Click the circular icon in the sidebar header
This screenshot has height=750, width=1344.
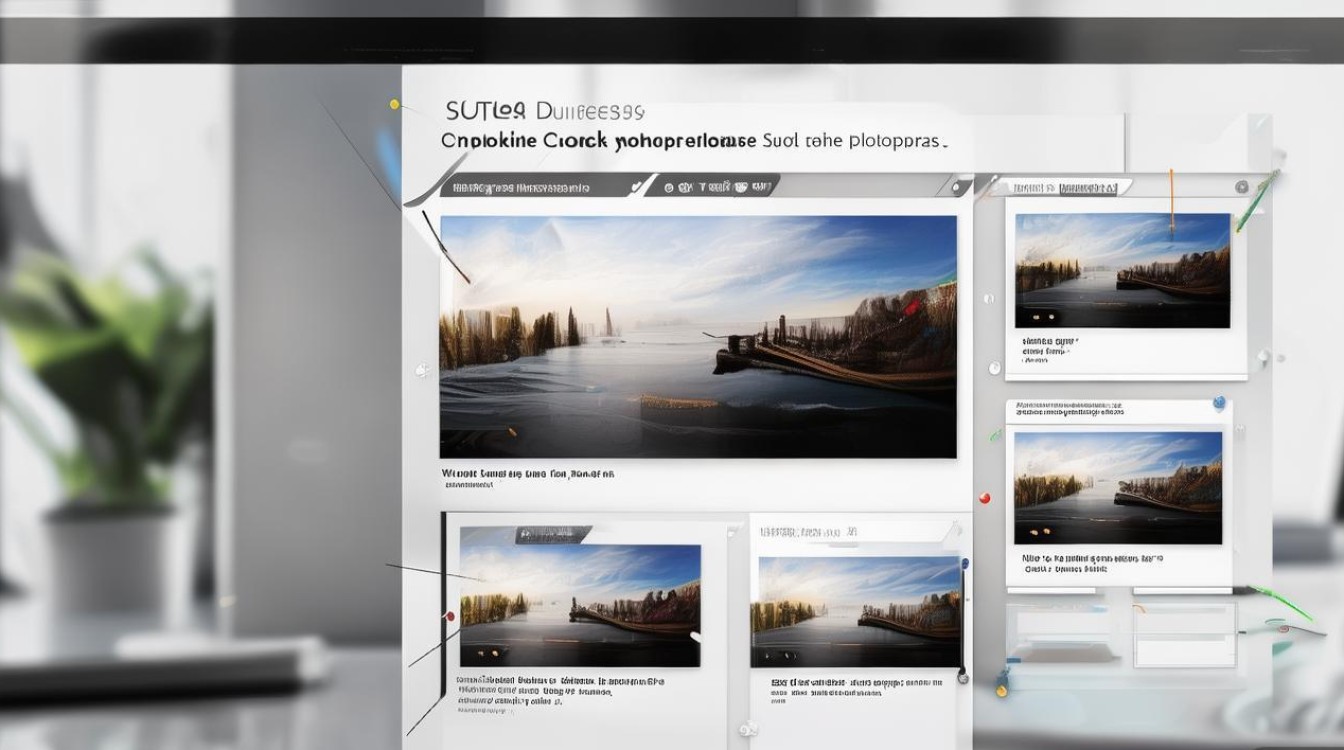[1241, 187]
